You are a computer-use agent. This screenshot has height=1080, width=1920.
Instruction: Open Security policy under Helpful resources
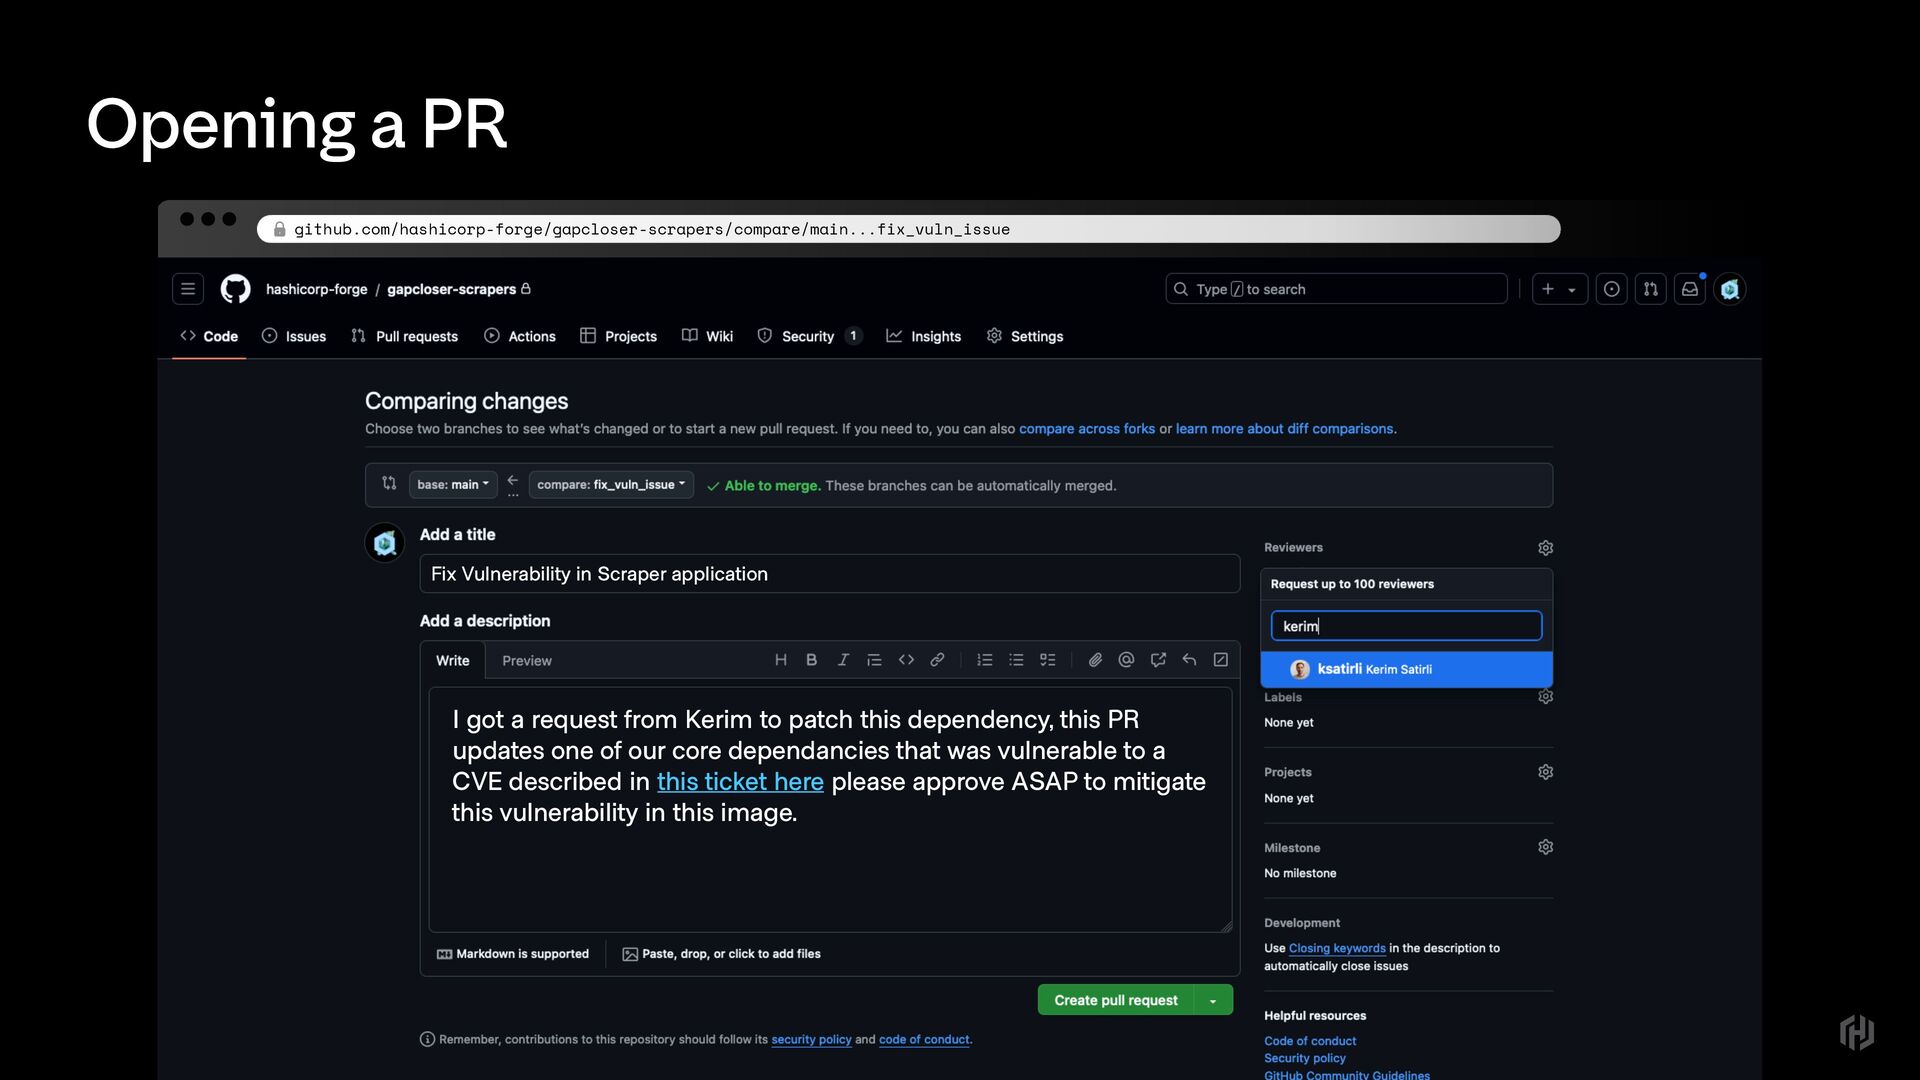tap(1305, 1058)
